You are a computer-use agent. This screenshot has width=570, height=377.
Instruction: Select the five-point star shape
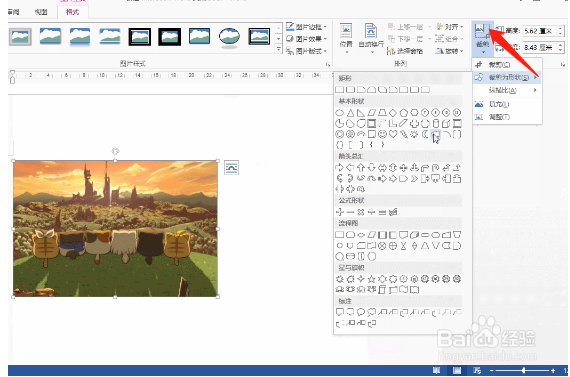pos(372,279)
